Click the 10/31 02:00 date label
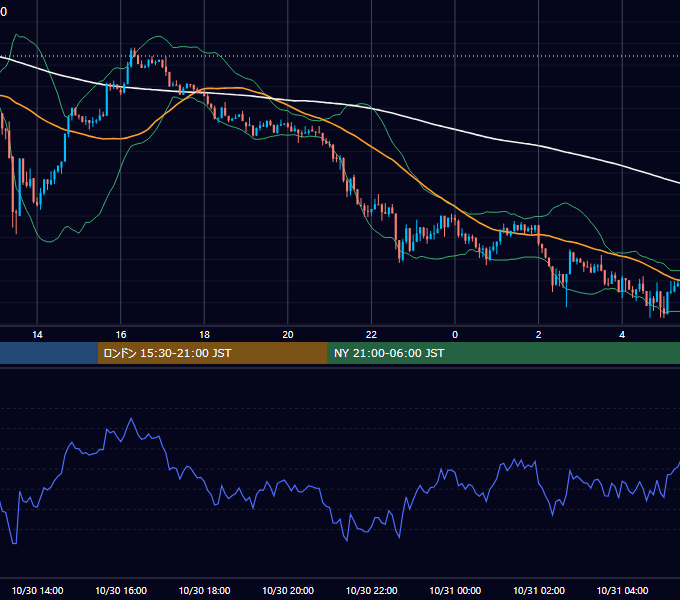This screenshot has height=600, width=680. coord(539,590)
